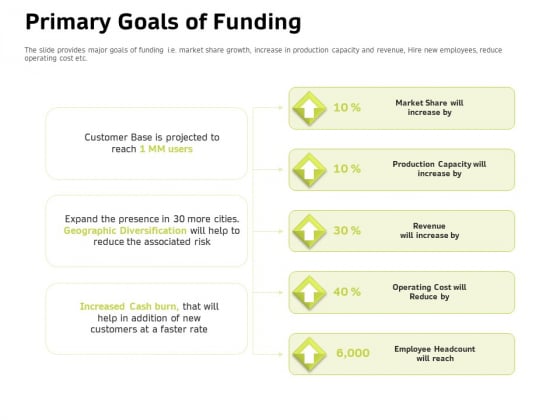Viewport: 560px width, 420px height.
Task: Select the Revenue will increase by label
Action: pyautogui.click(x=429, y=231)
